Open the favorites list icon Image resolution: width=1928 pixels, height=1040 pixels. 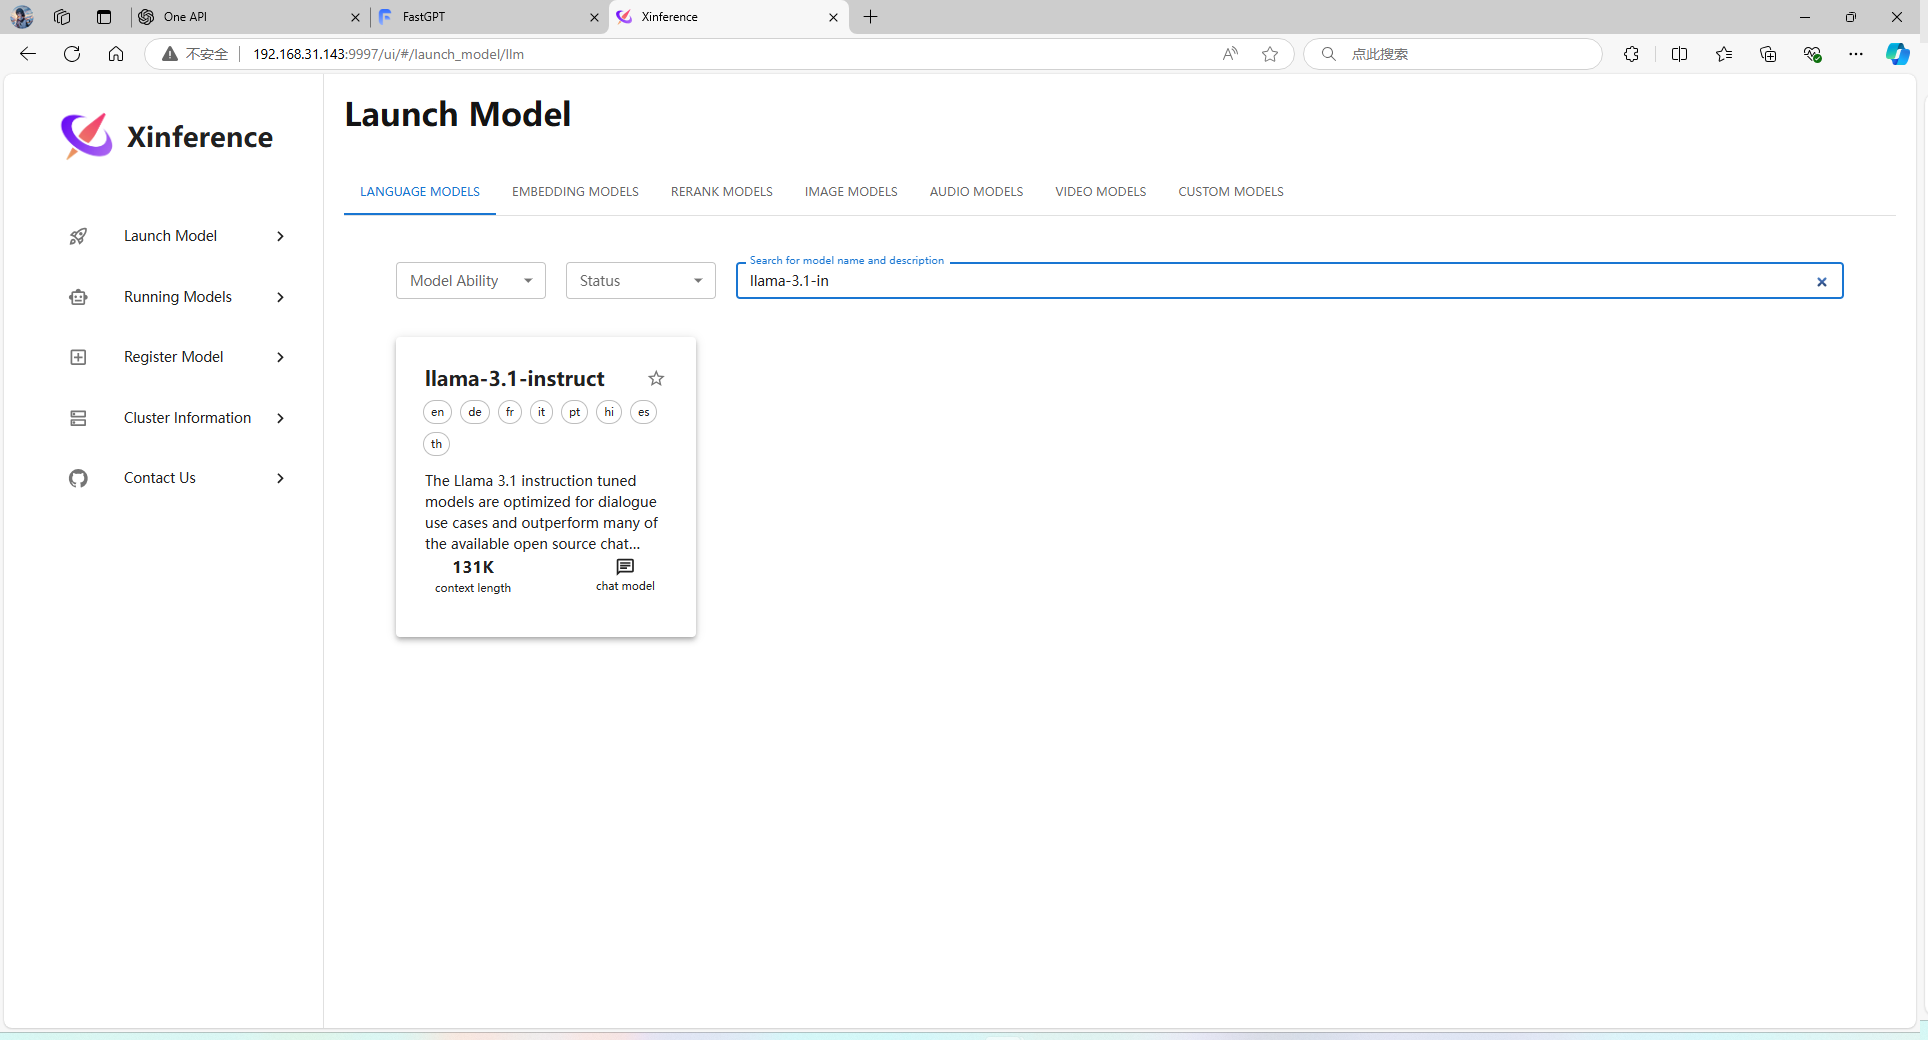(x=1724, y=54)
